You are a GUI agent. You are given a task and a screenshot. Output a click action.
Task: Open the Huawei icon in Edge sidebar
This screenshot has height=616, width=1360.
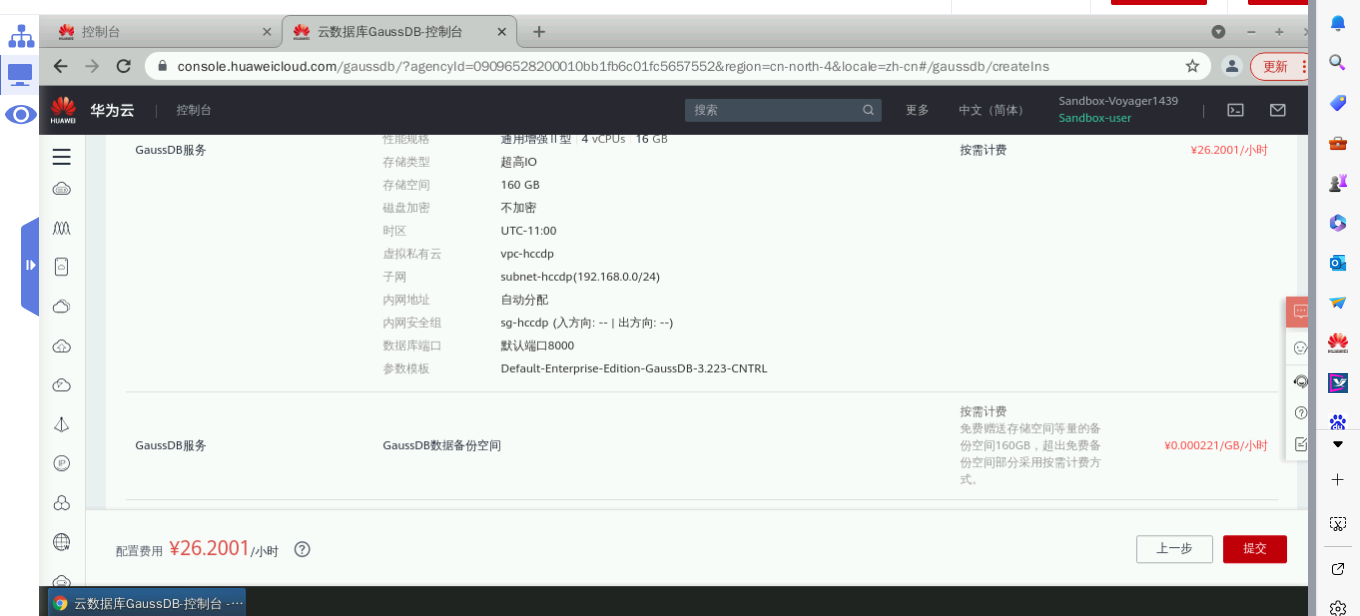(x=1338, y=343)
